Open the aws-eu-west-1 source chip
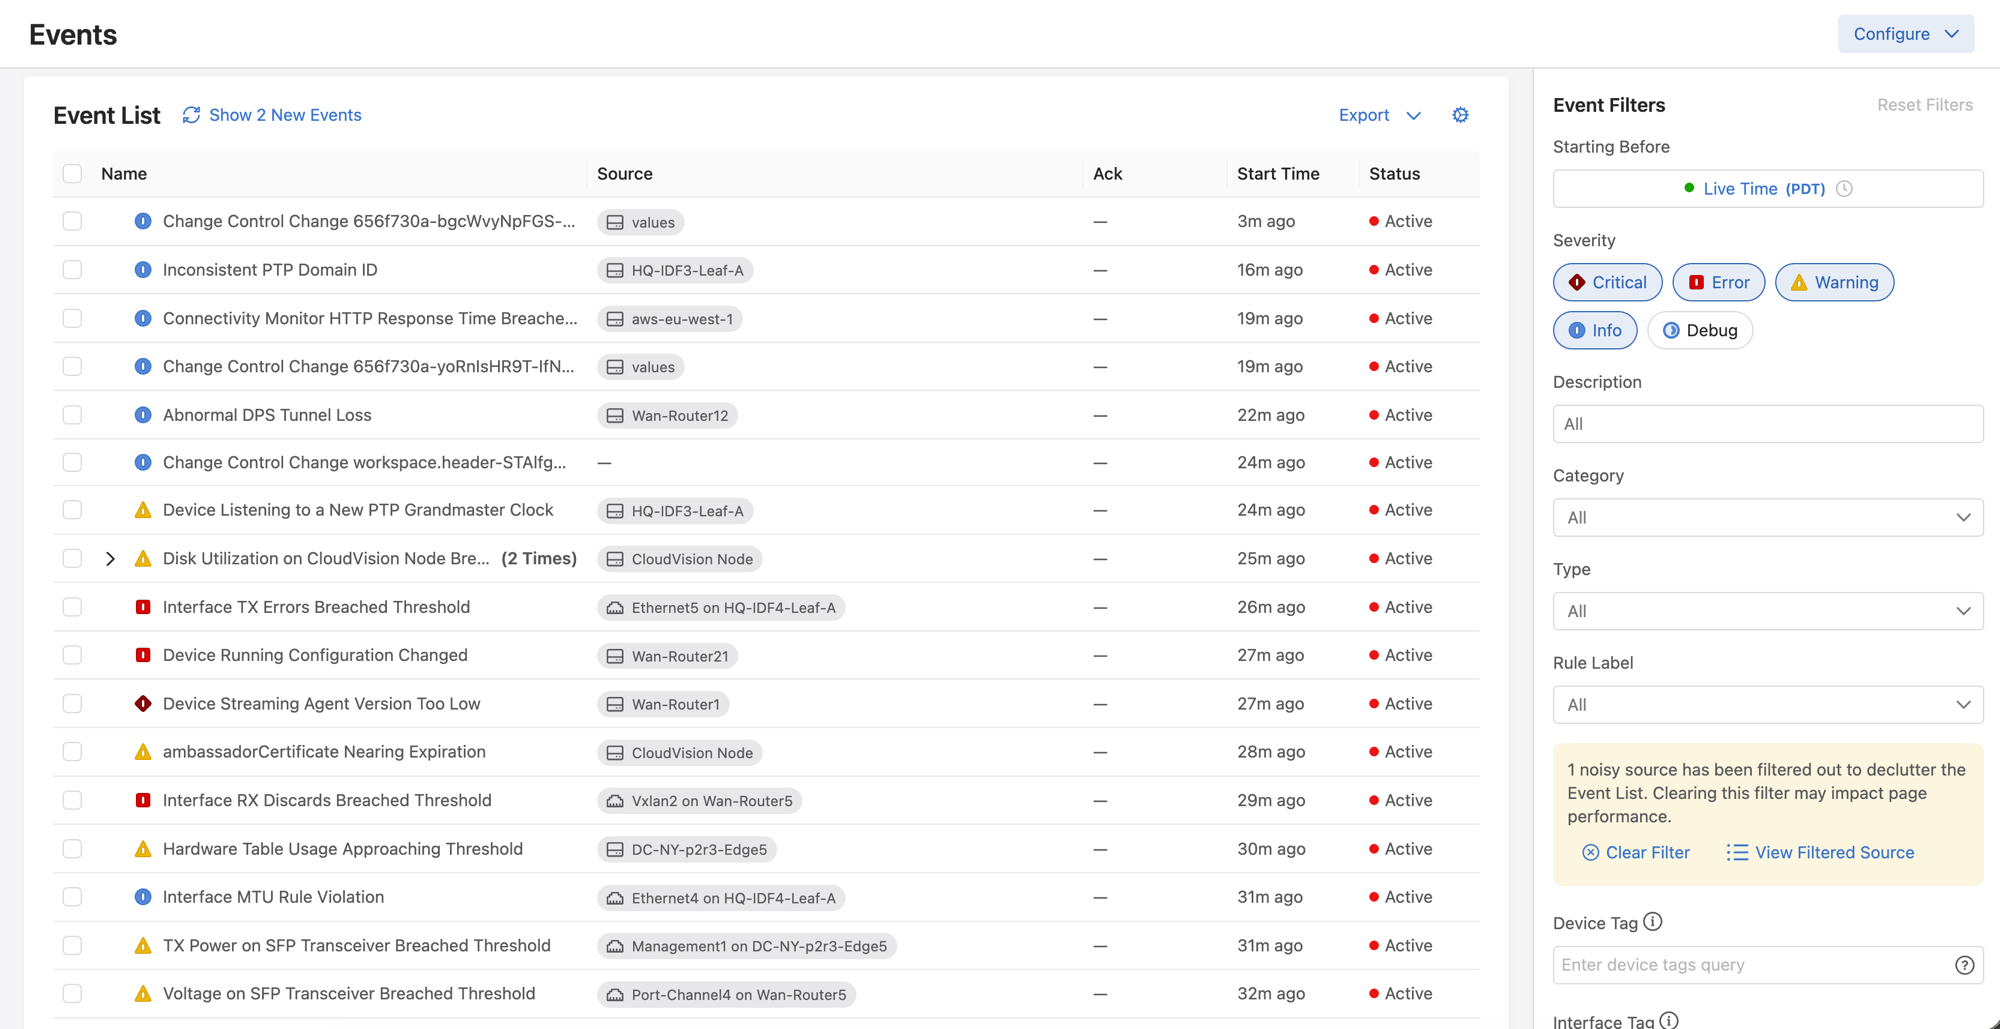The width and height of the screenshot is (2000, 1029). (669, 319)
